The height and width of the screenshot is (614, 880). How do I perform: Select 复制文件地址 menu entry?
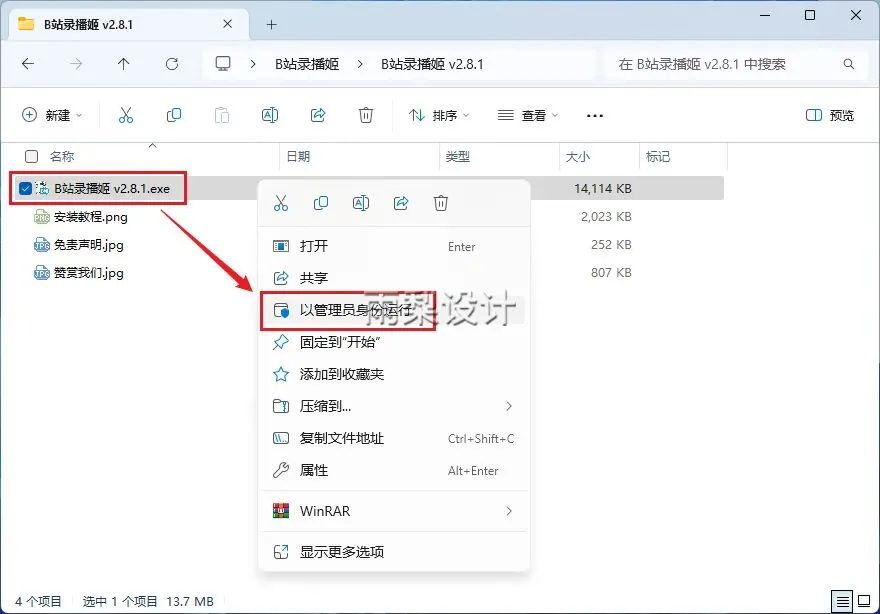394,438
